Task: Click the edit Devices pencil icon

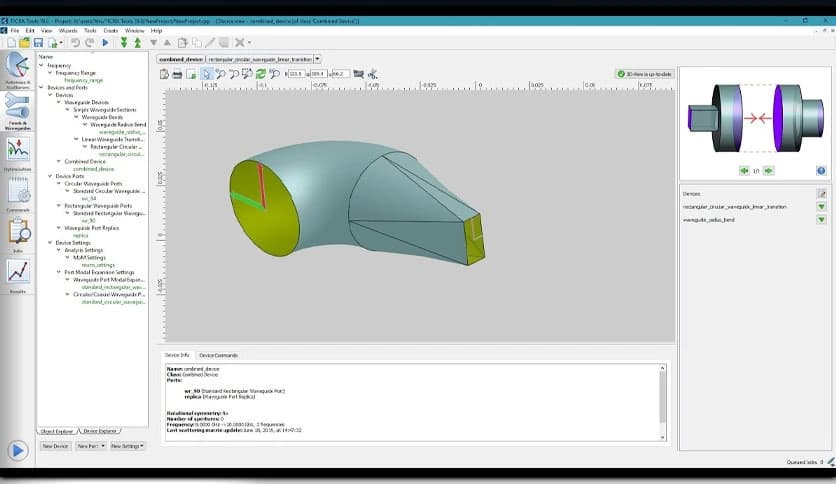Action: point(821,193)
